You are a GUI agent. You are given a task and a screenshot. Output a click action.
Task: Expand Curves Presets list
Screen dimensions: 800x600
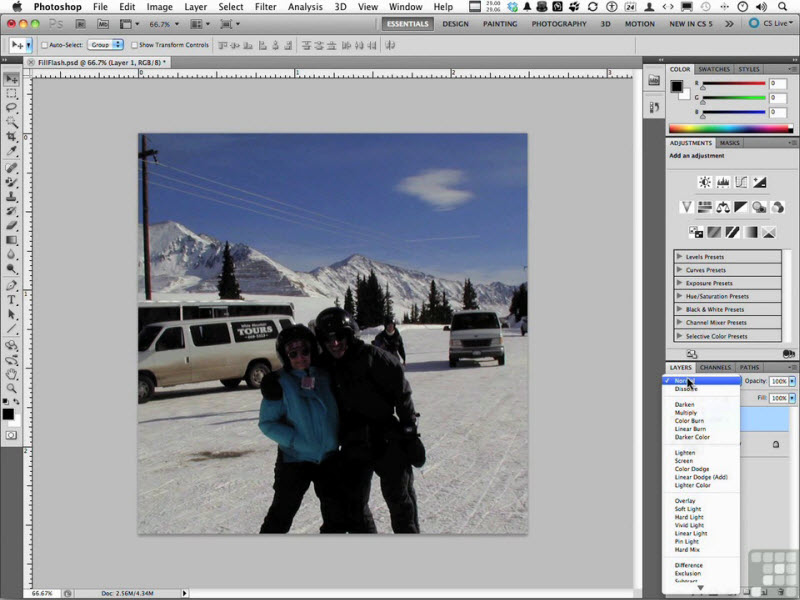[x=680, y=270]
